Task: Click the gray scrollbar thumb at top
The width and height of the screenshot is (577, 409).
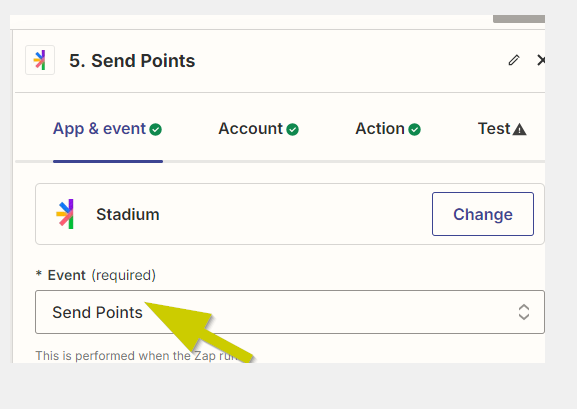Action: point(519,19)
